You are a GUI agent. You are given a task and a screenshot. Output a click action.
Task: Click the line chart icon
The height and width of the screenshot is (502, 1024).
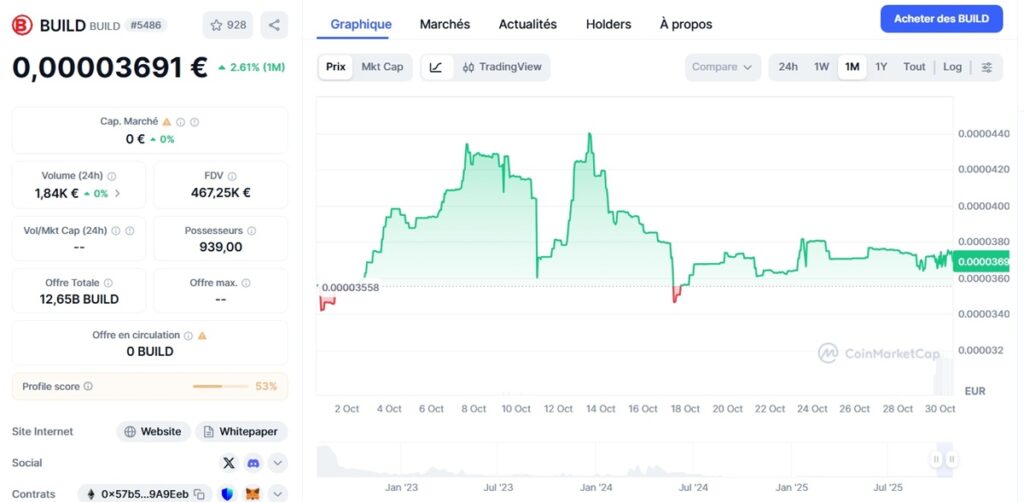click(x=436, y=67)
